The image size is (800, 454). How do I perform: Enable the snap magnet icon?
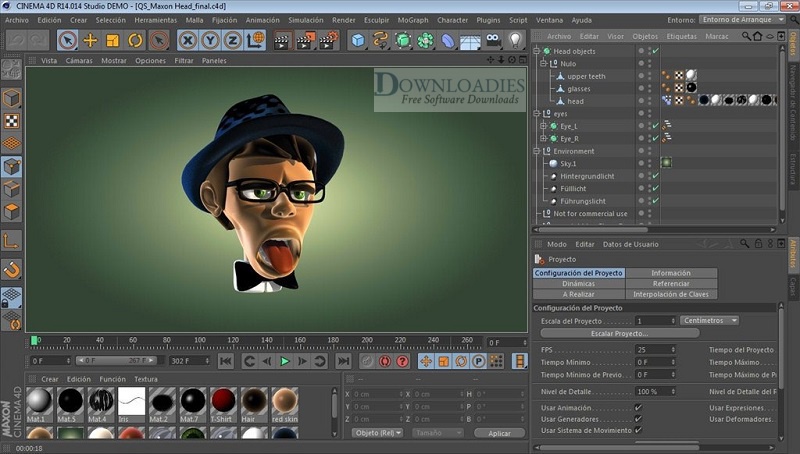point(11,269)
